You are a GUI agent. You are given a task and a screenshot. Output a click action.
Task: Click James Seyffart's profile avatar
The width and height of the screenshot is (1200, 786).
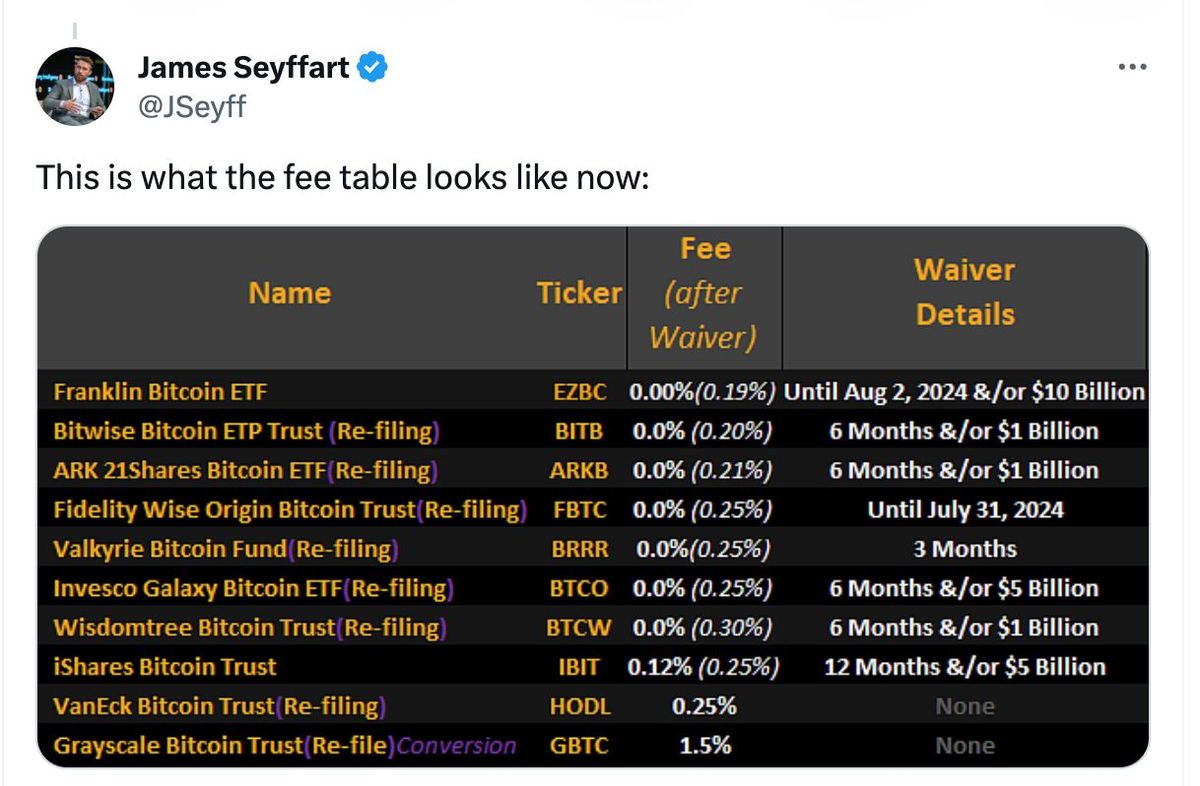click(75, 86)
